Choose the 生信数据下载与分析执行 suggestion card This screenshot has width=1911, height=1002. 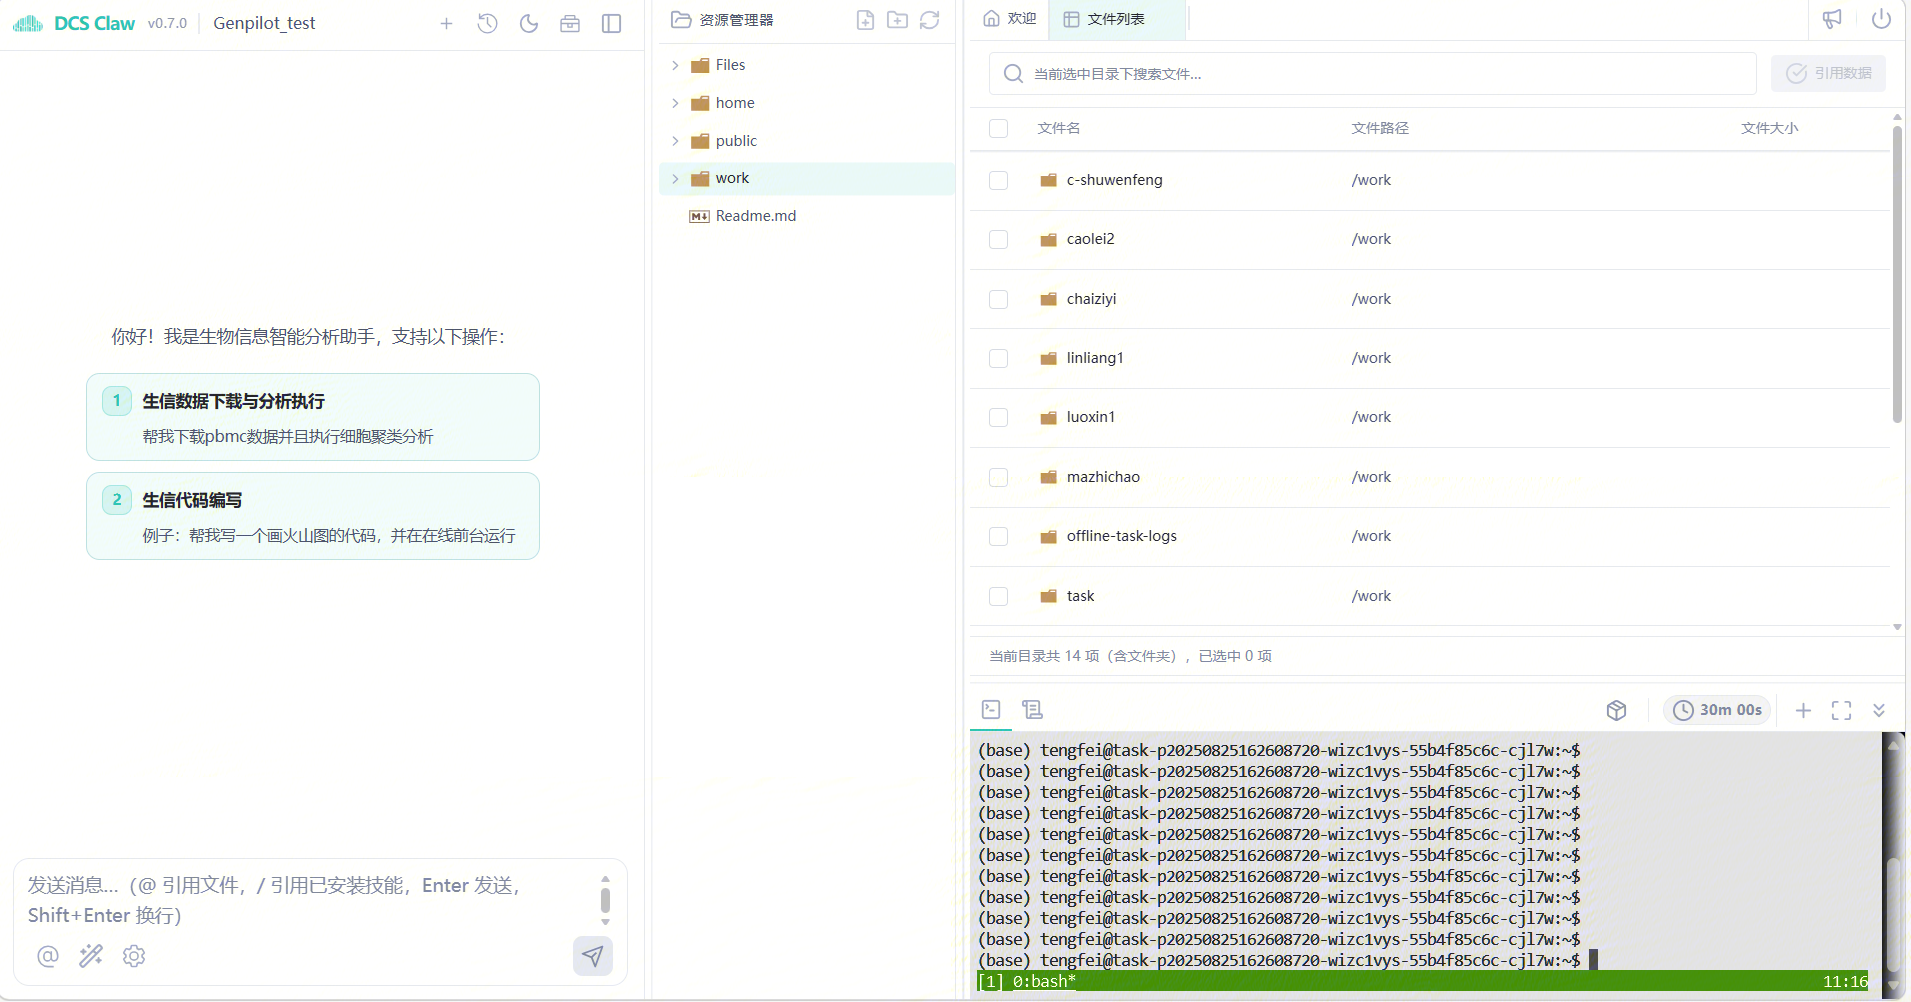click(313, 417)
